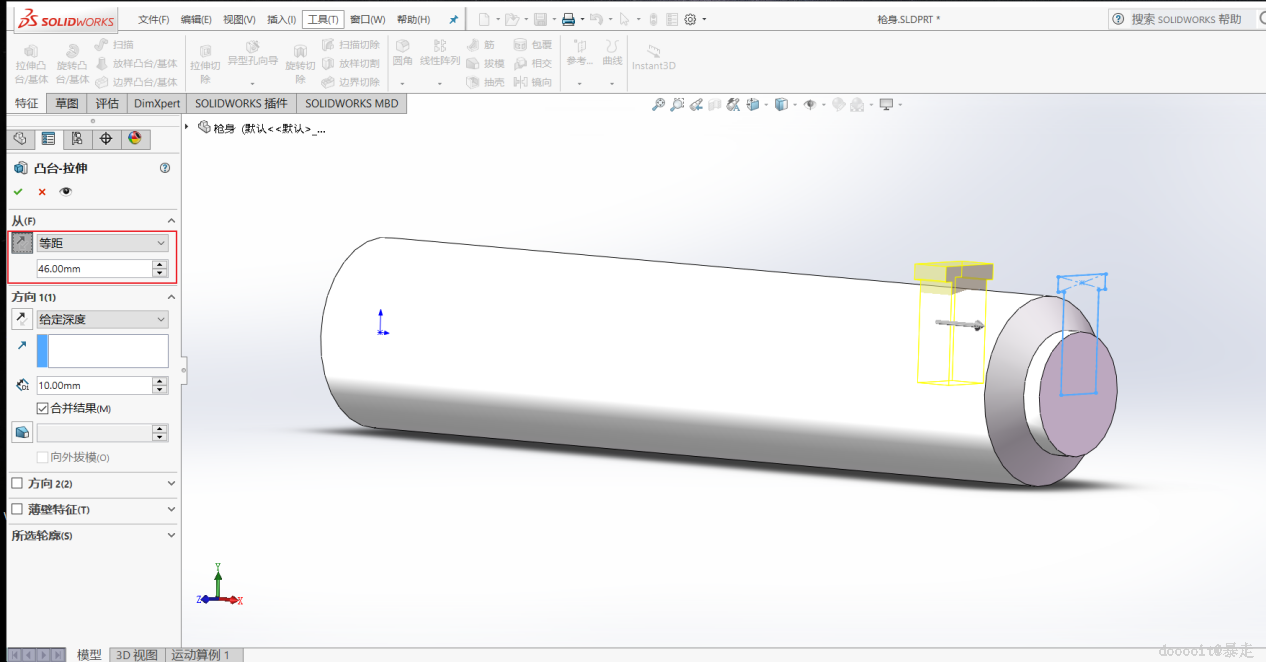The width and height of the screenshot is (1266, 662).
Task: Click the print icon in toolbar
Action: tap(568, 19)
